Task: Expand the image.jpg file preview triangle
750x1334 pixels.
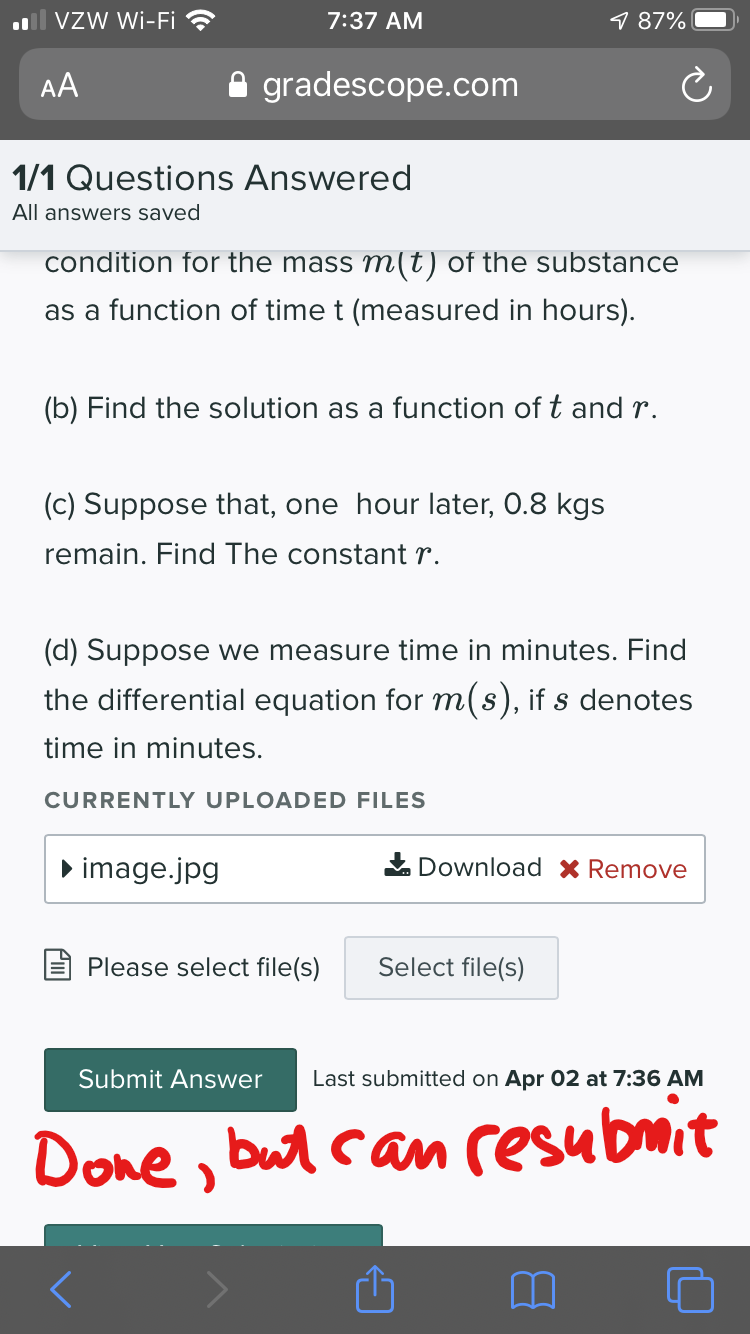Action: tap(65, 868)
